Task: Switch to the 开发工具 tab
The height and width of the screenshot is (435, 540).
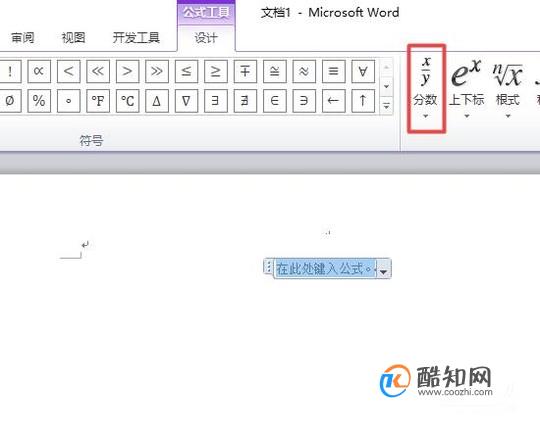Action: (x=136, y=38)
